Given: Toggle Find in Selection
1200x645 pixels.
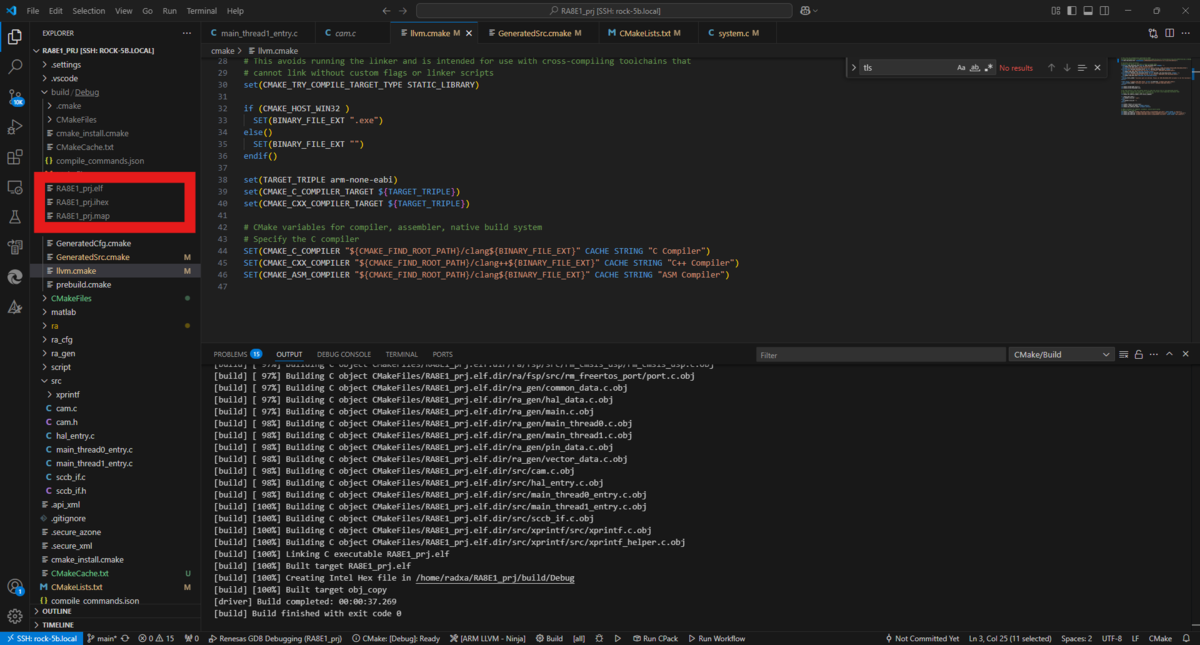Looking at the screenshot, I should (1081, 68).
